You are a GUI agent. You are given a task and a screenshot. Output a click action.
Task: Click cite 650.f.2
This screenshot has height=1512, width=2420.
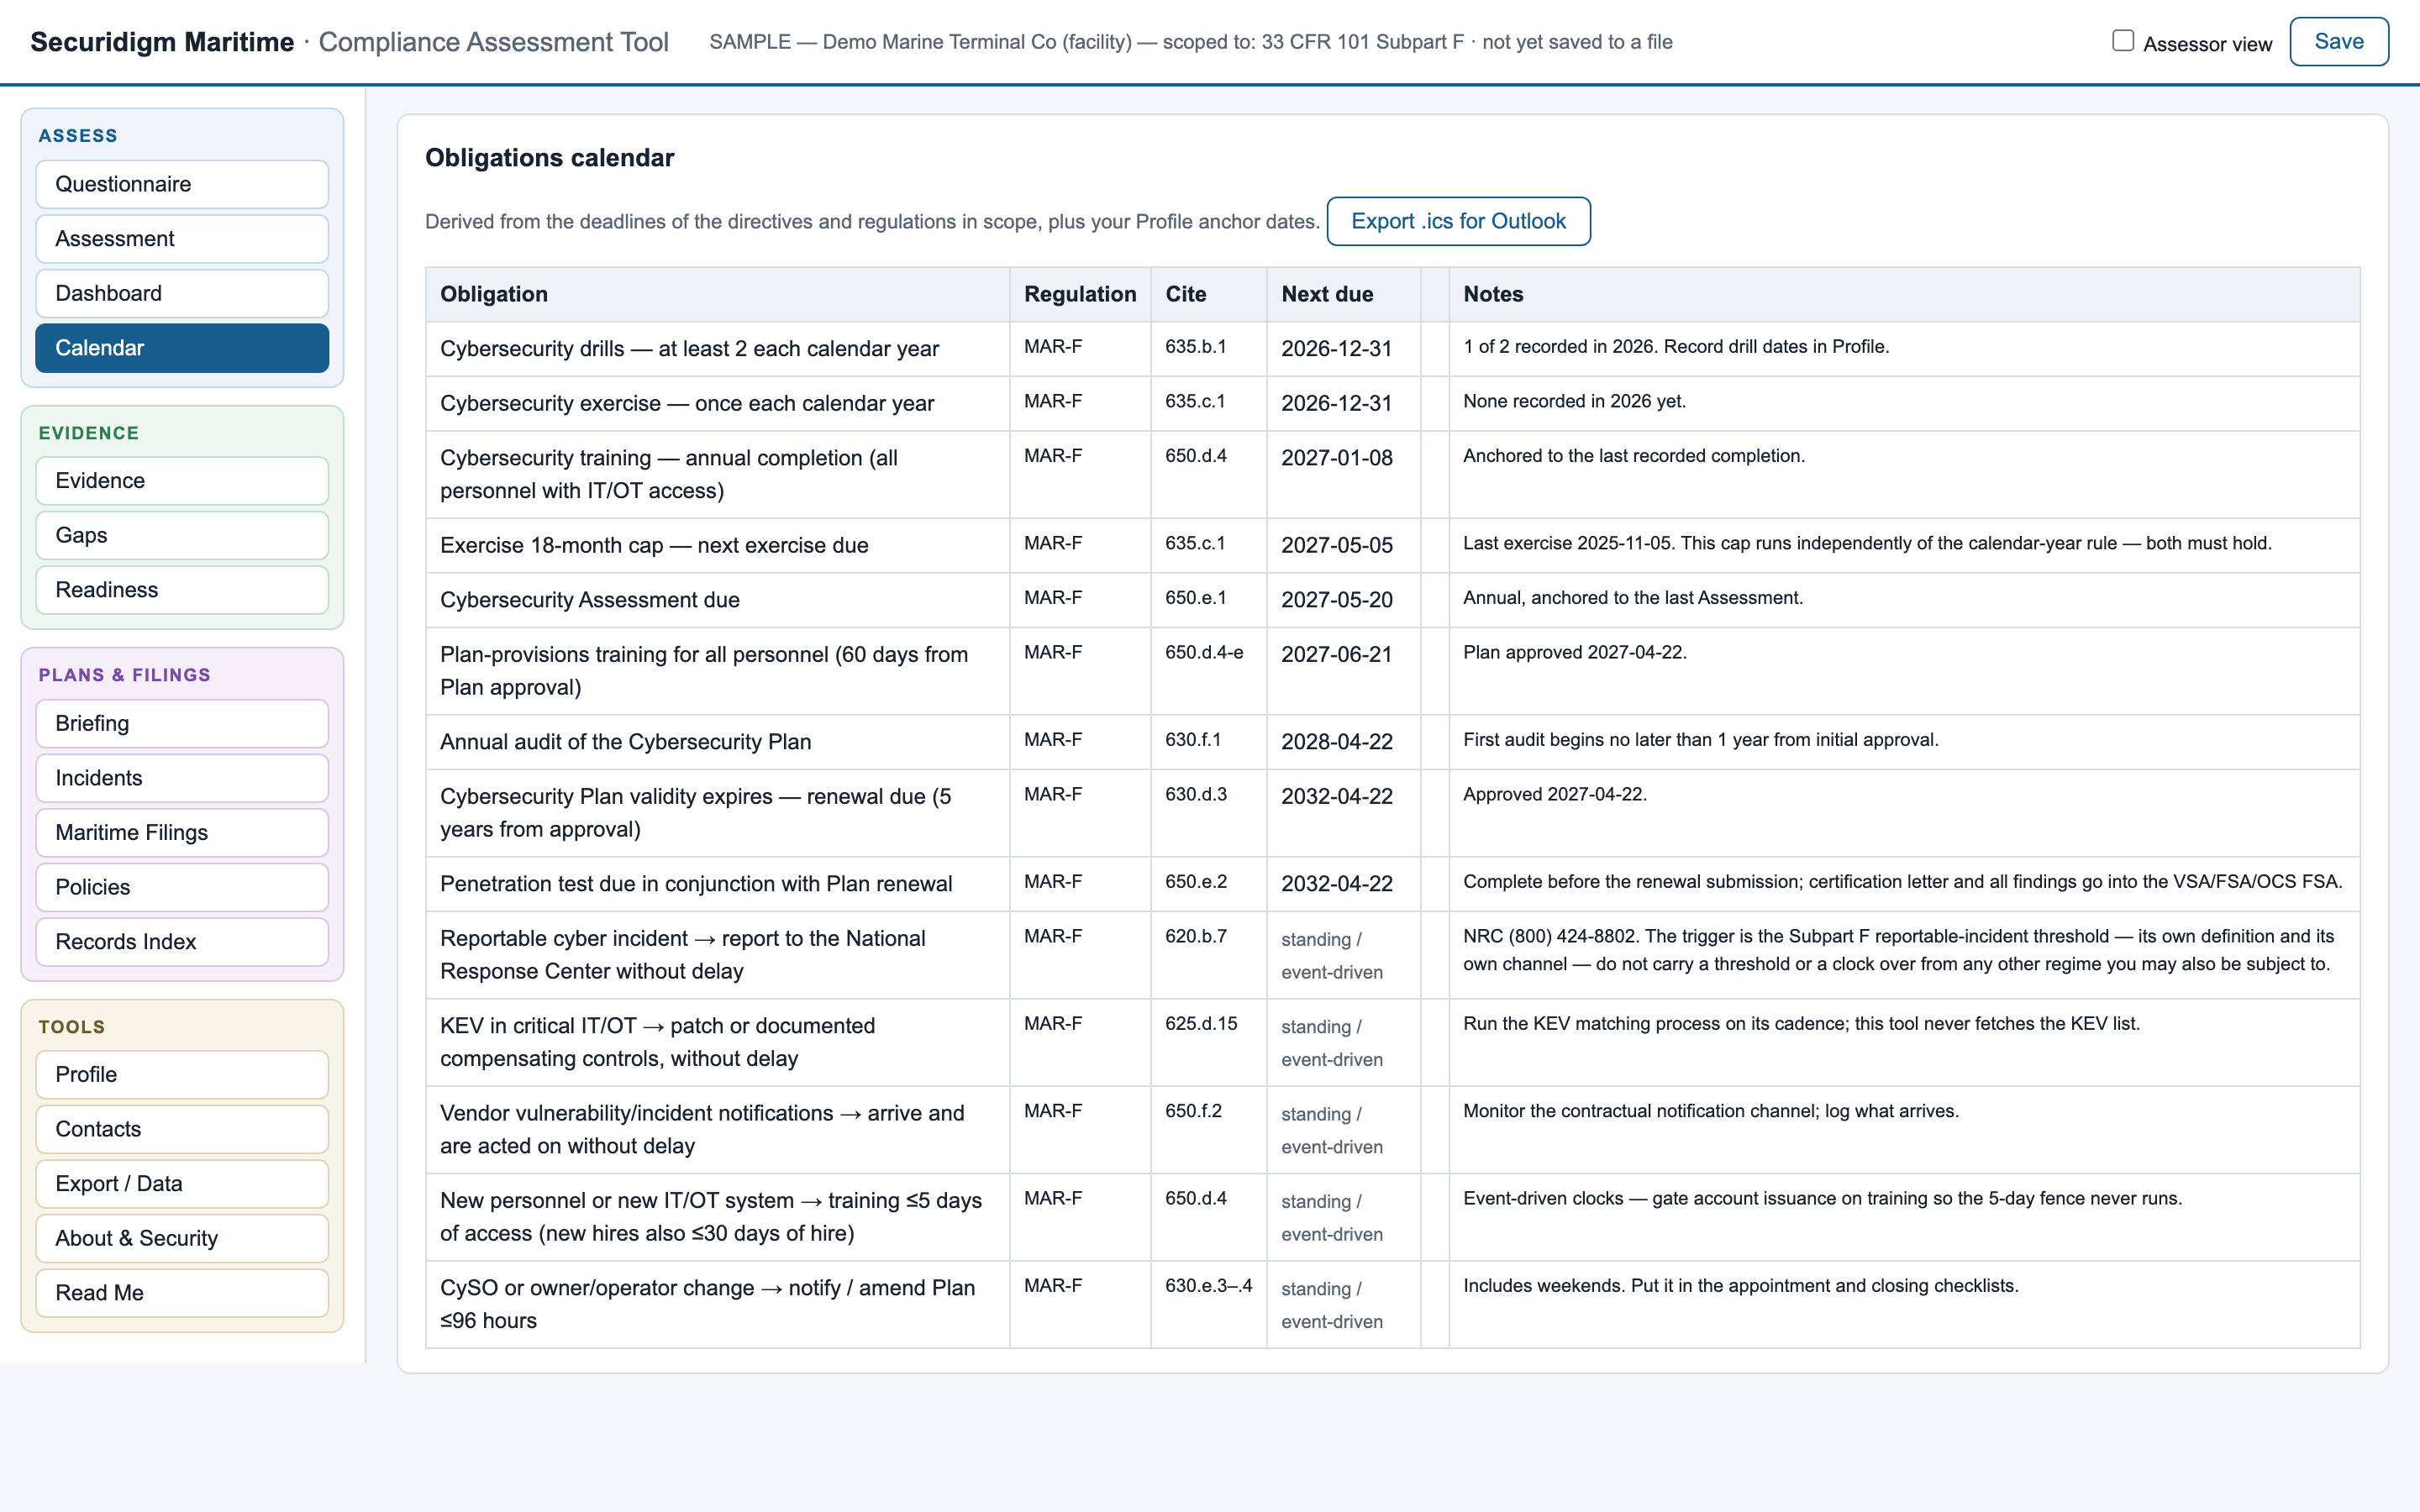(1193, 1111)
